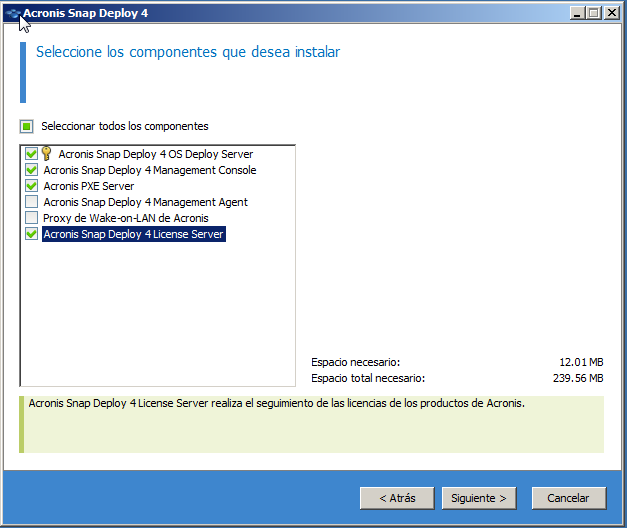The width and height of the screenshot is (627, 528).
Task: Disable the Acronis PXE Server checkbox
Action: (31, 186)
